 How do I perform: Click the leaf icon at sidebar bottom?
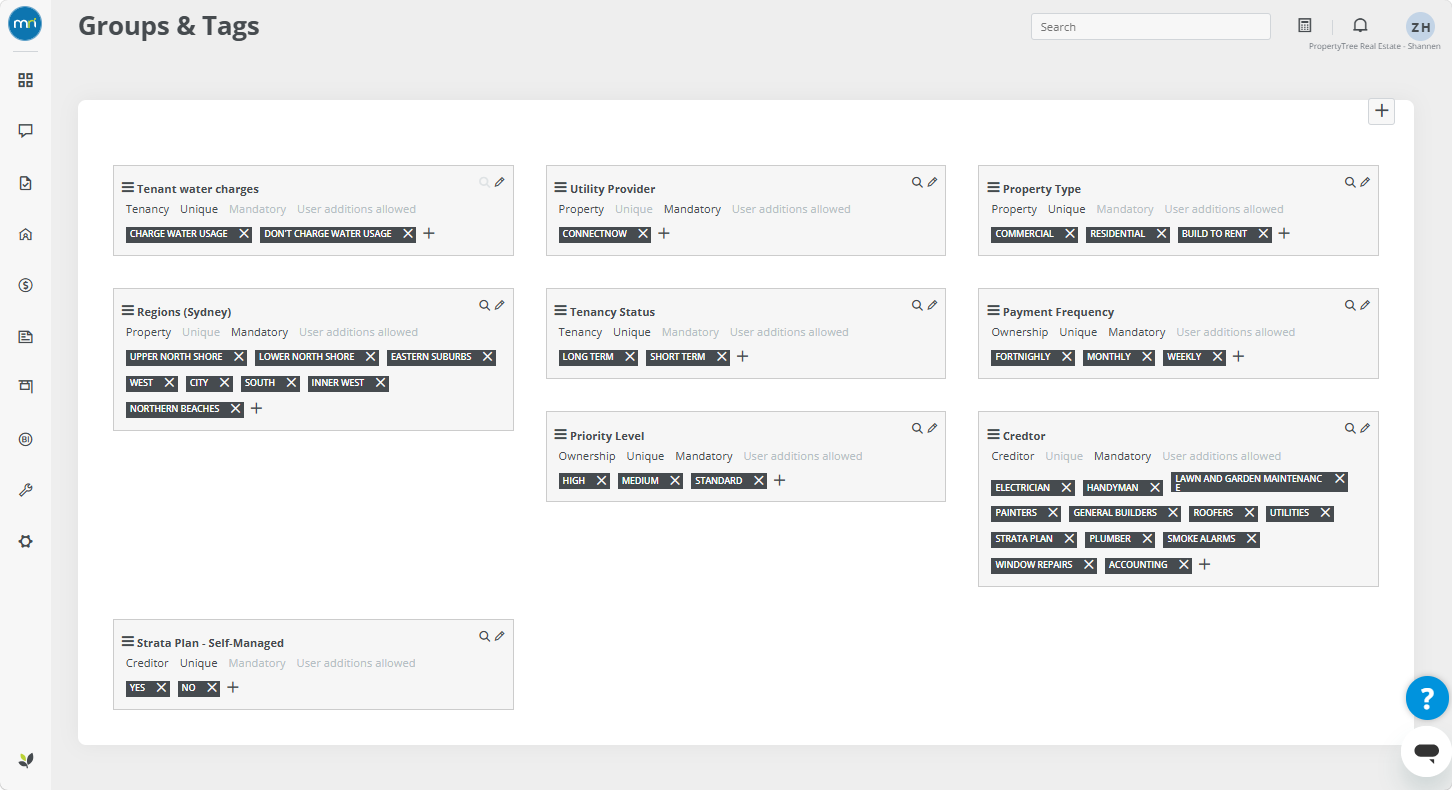tap(26, 760)
